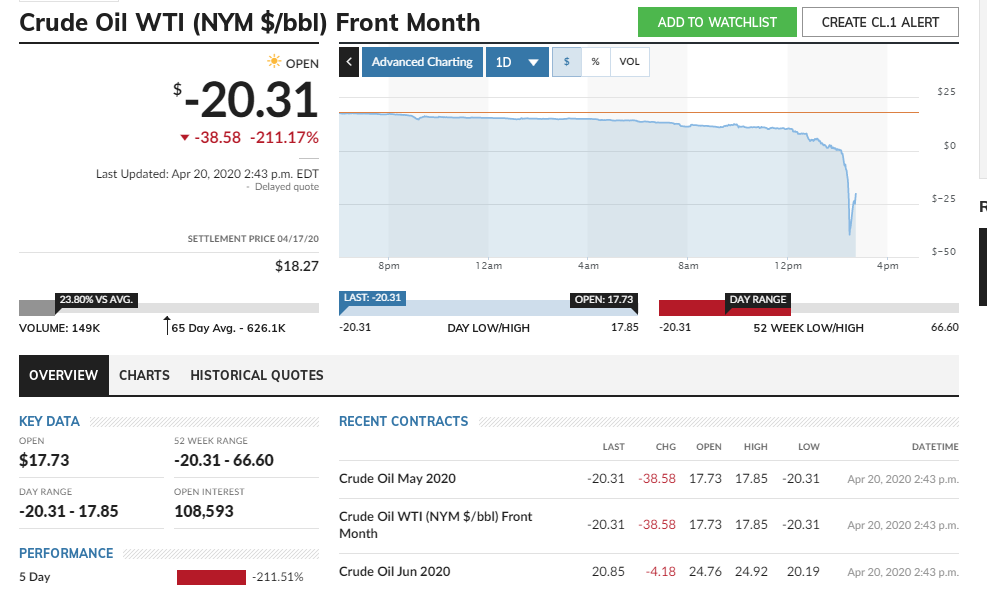The image size is (987, 589).
Task: Switch chart to percent (%) view
Action: tap(596, 62)
